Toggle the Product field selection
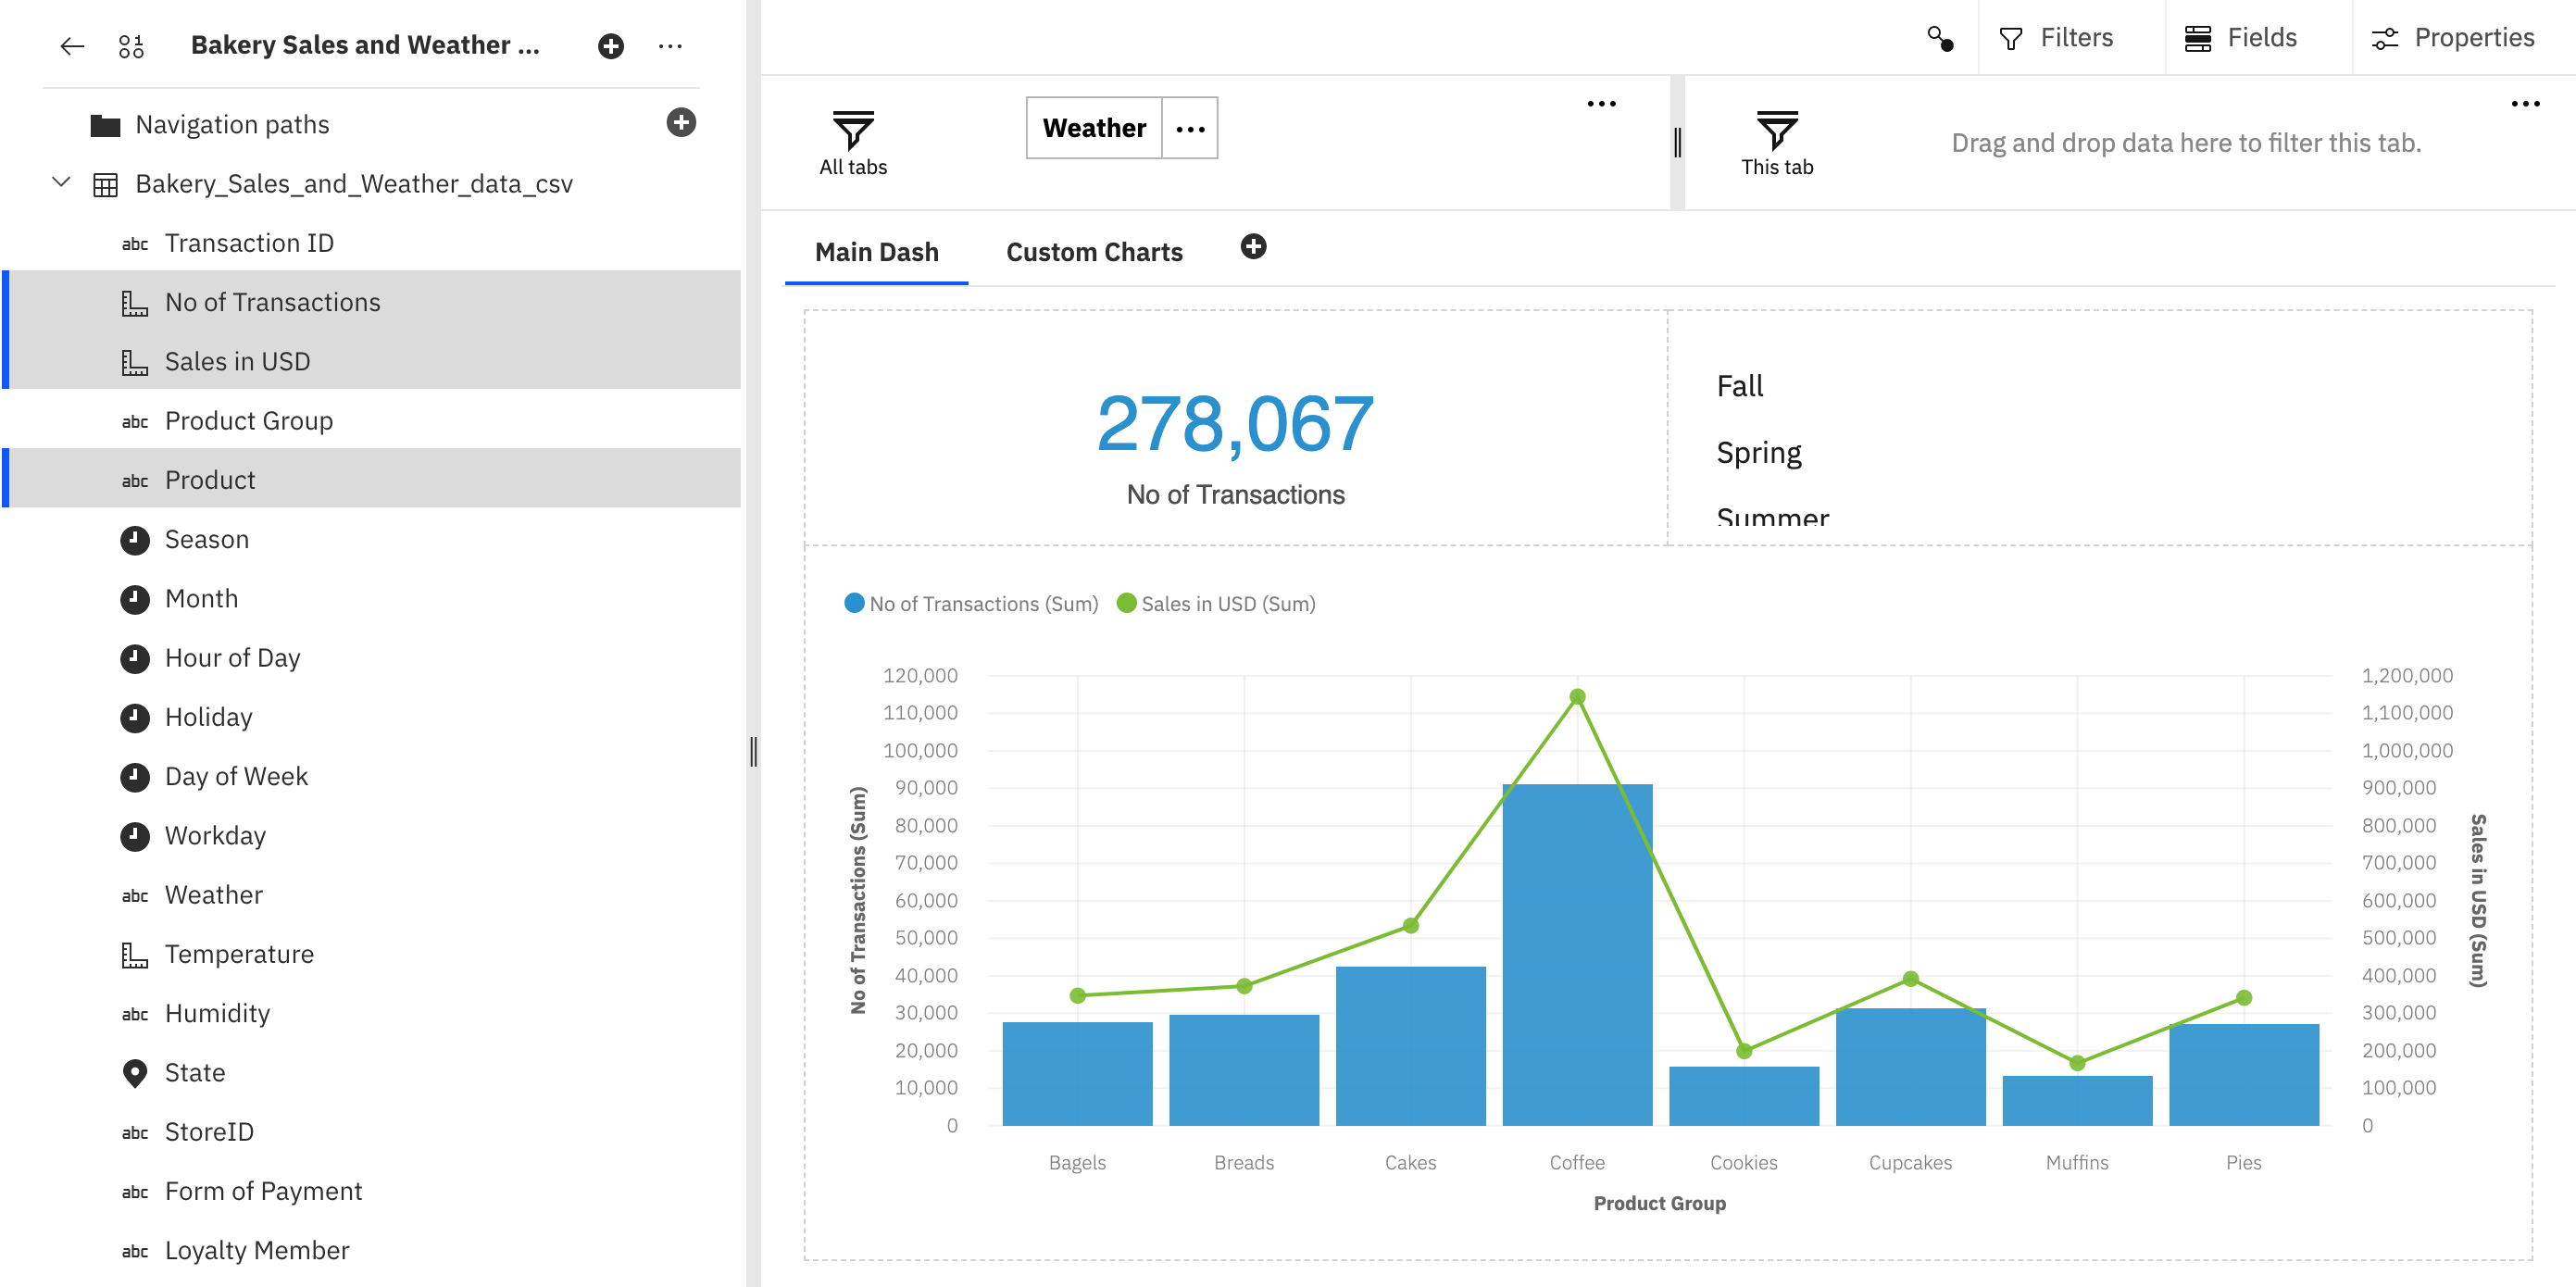The width and height of the screenshot is (2576, 1287). pos(208,480)
